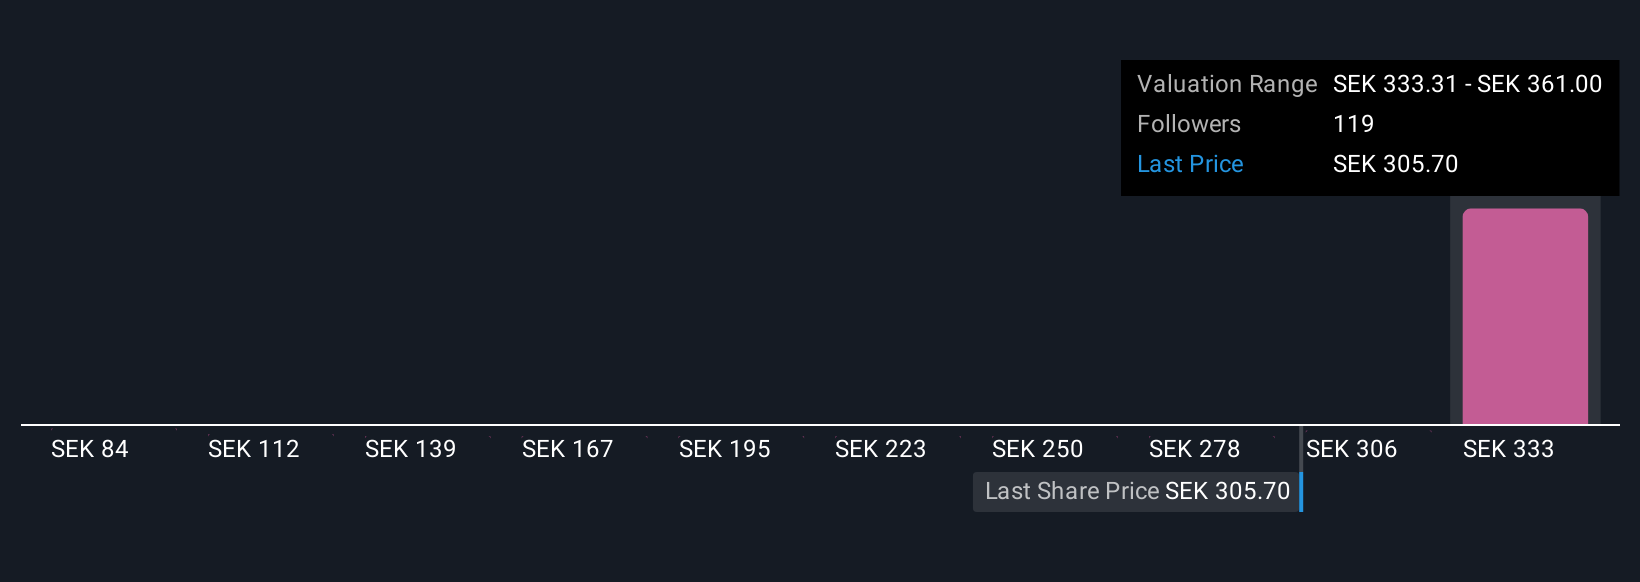Select the SEK 195 axis label
The height and width of the screenshot is (582, 1640).
[725, 449]
